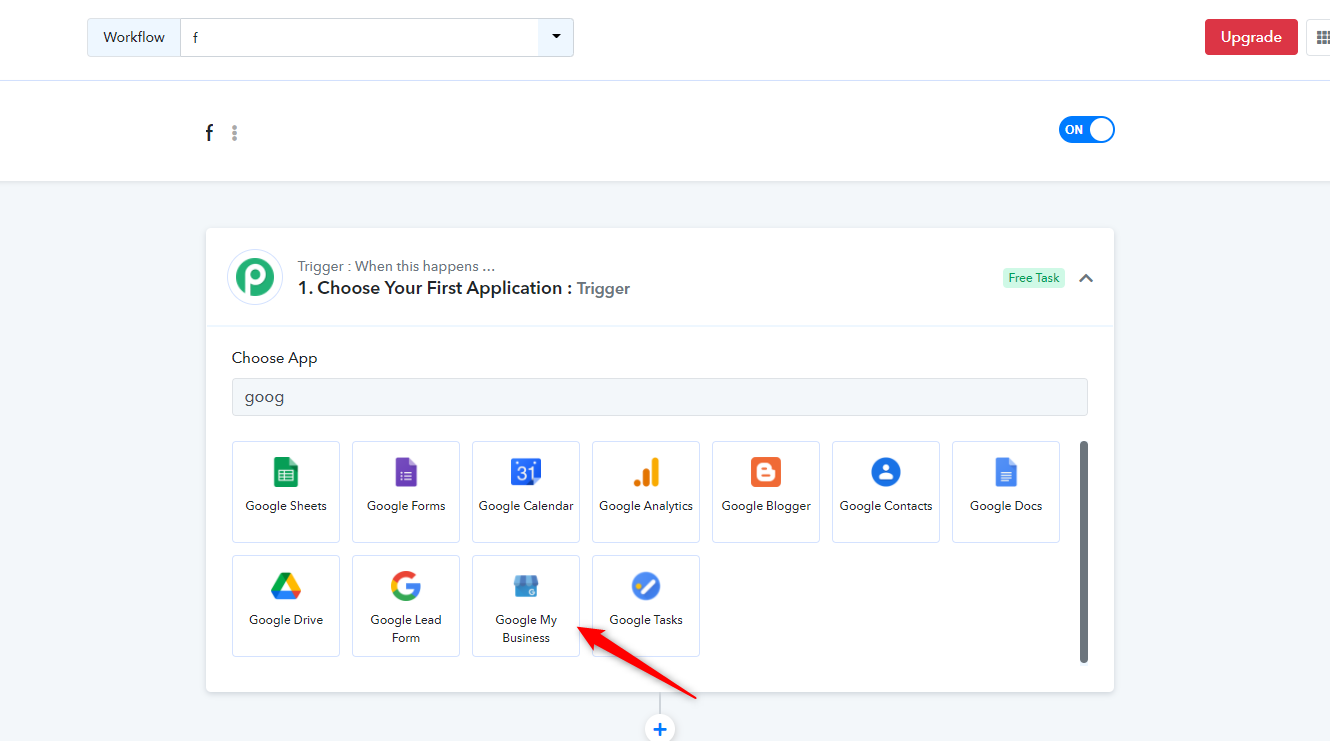
Task: Select the Google Tasks app
Action: coord(646,606)
